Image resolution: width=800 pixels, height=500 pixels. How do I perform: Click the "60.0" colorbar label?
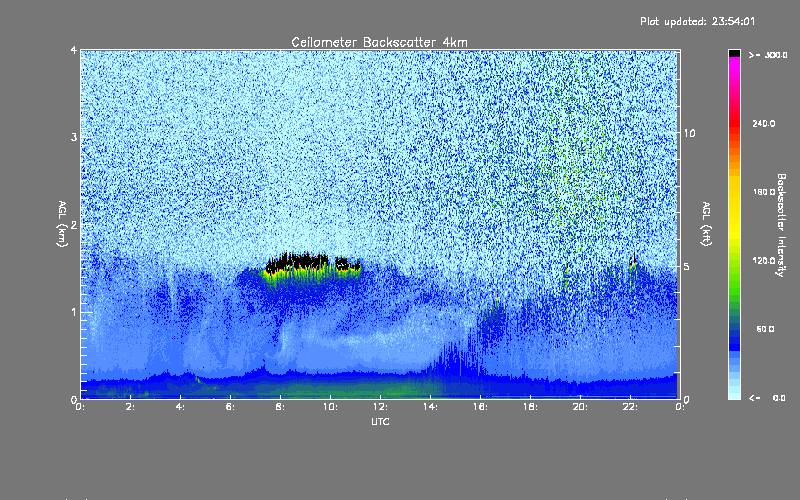click(x=765, y=329)
